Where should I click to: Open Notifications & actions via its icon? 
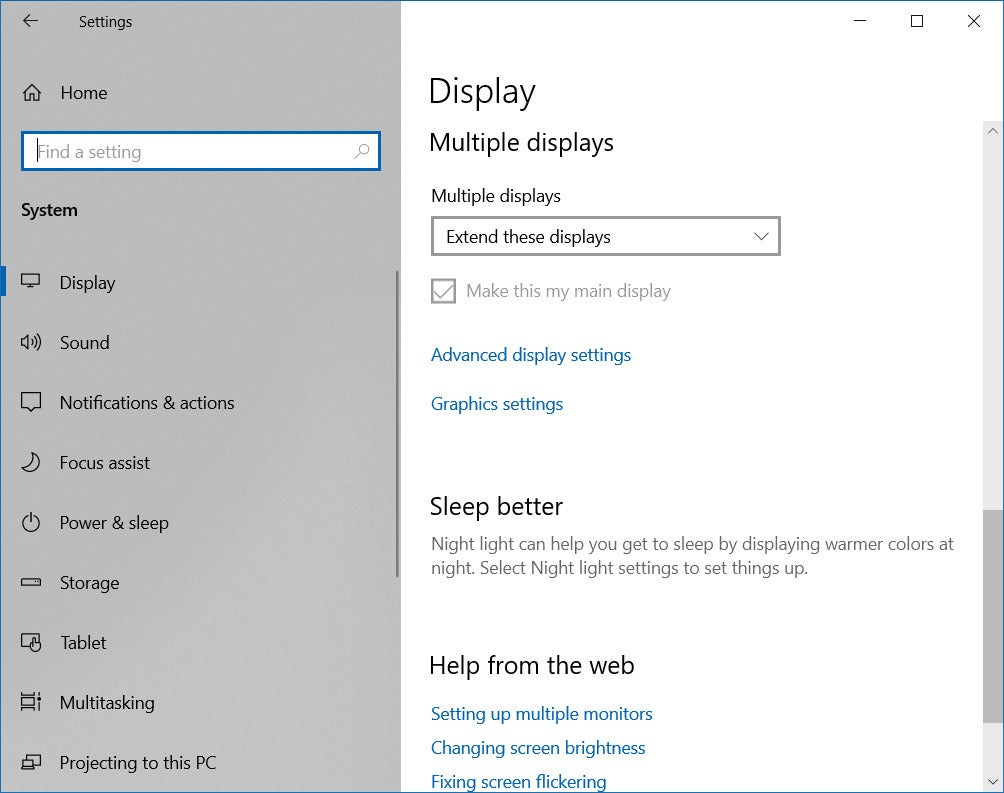31,403
